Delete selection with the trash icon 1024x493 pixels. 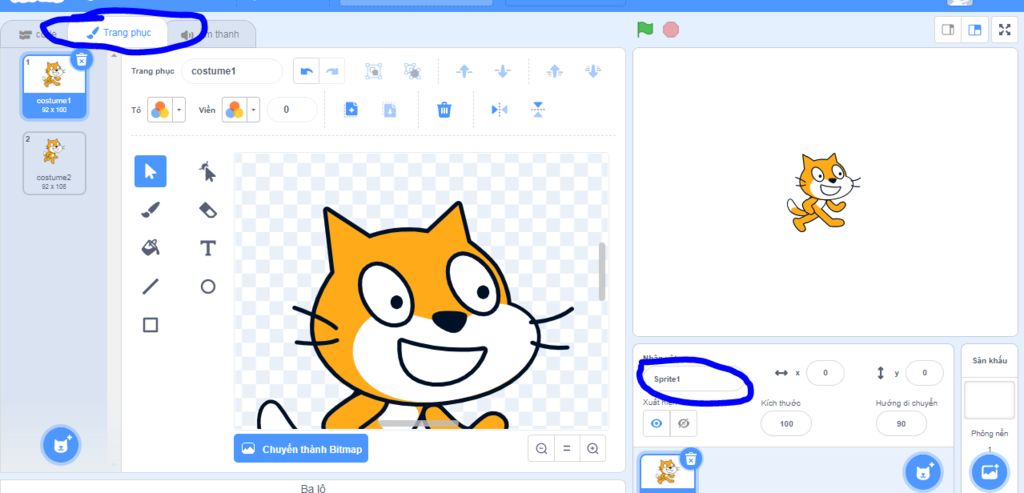[444, 110]
